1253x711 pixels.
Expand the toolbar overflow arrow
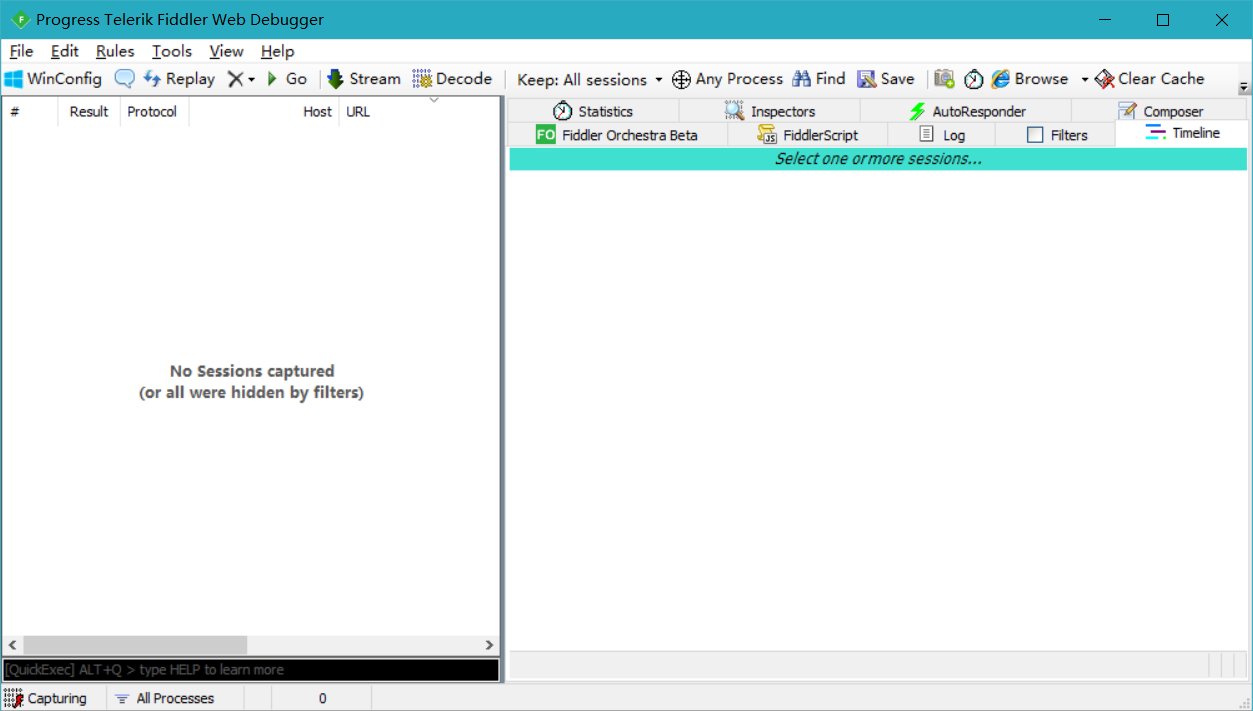[1244, 87]
